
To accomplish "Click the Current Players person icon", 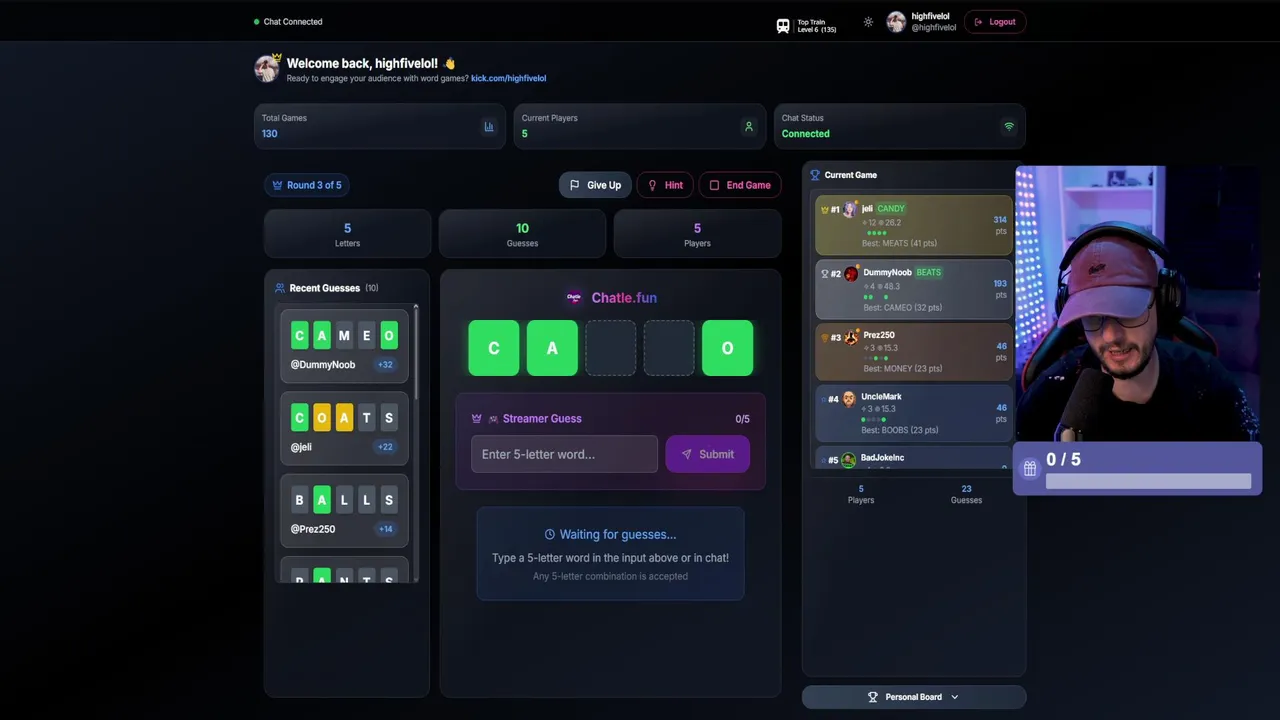I will 748,127.
